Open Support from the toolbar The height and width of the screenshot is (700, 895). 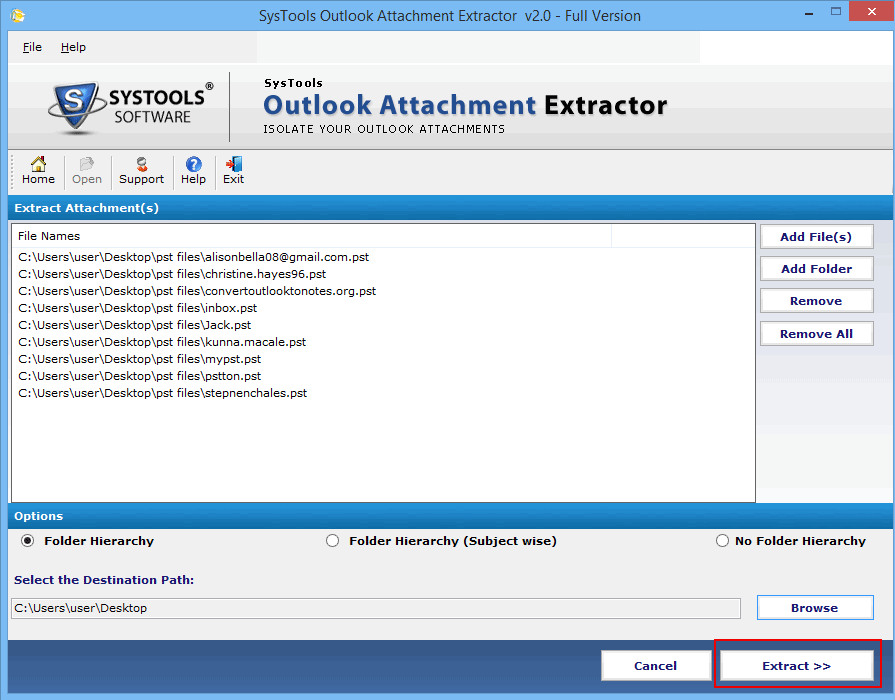[x=142, y=170]
